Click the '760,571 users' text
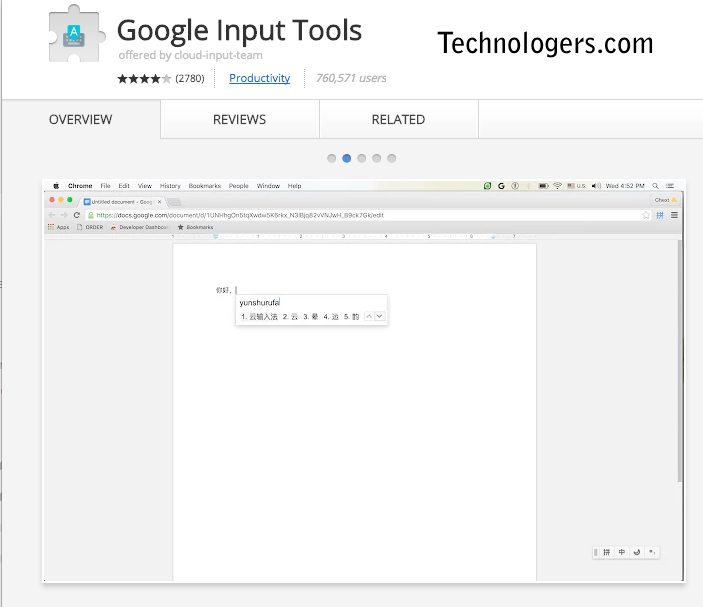 point(351,78)
